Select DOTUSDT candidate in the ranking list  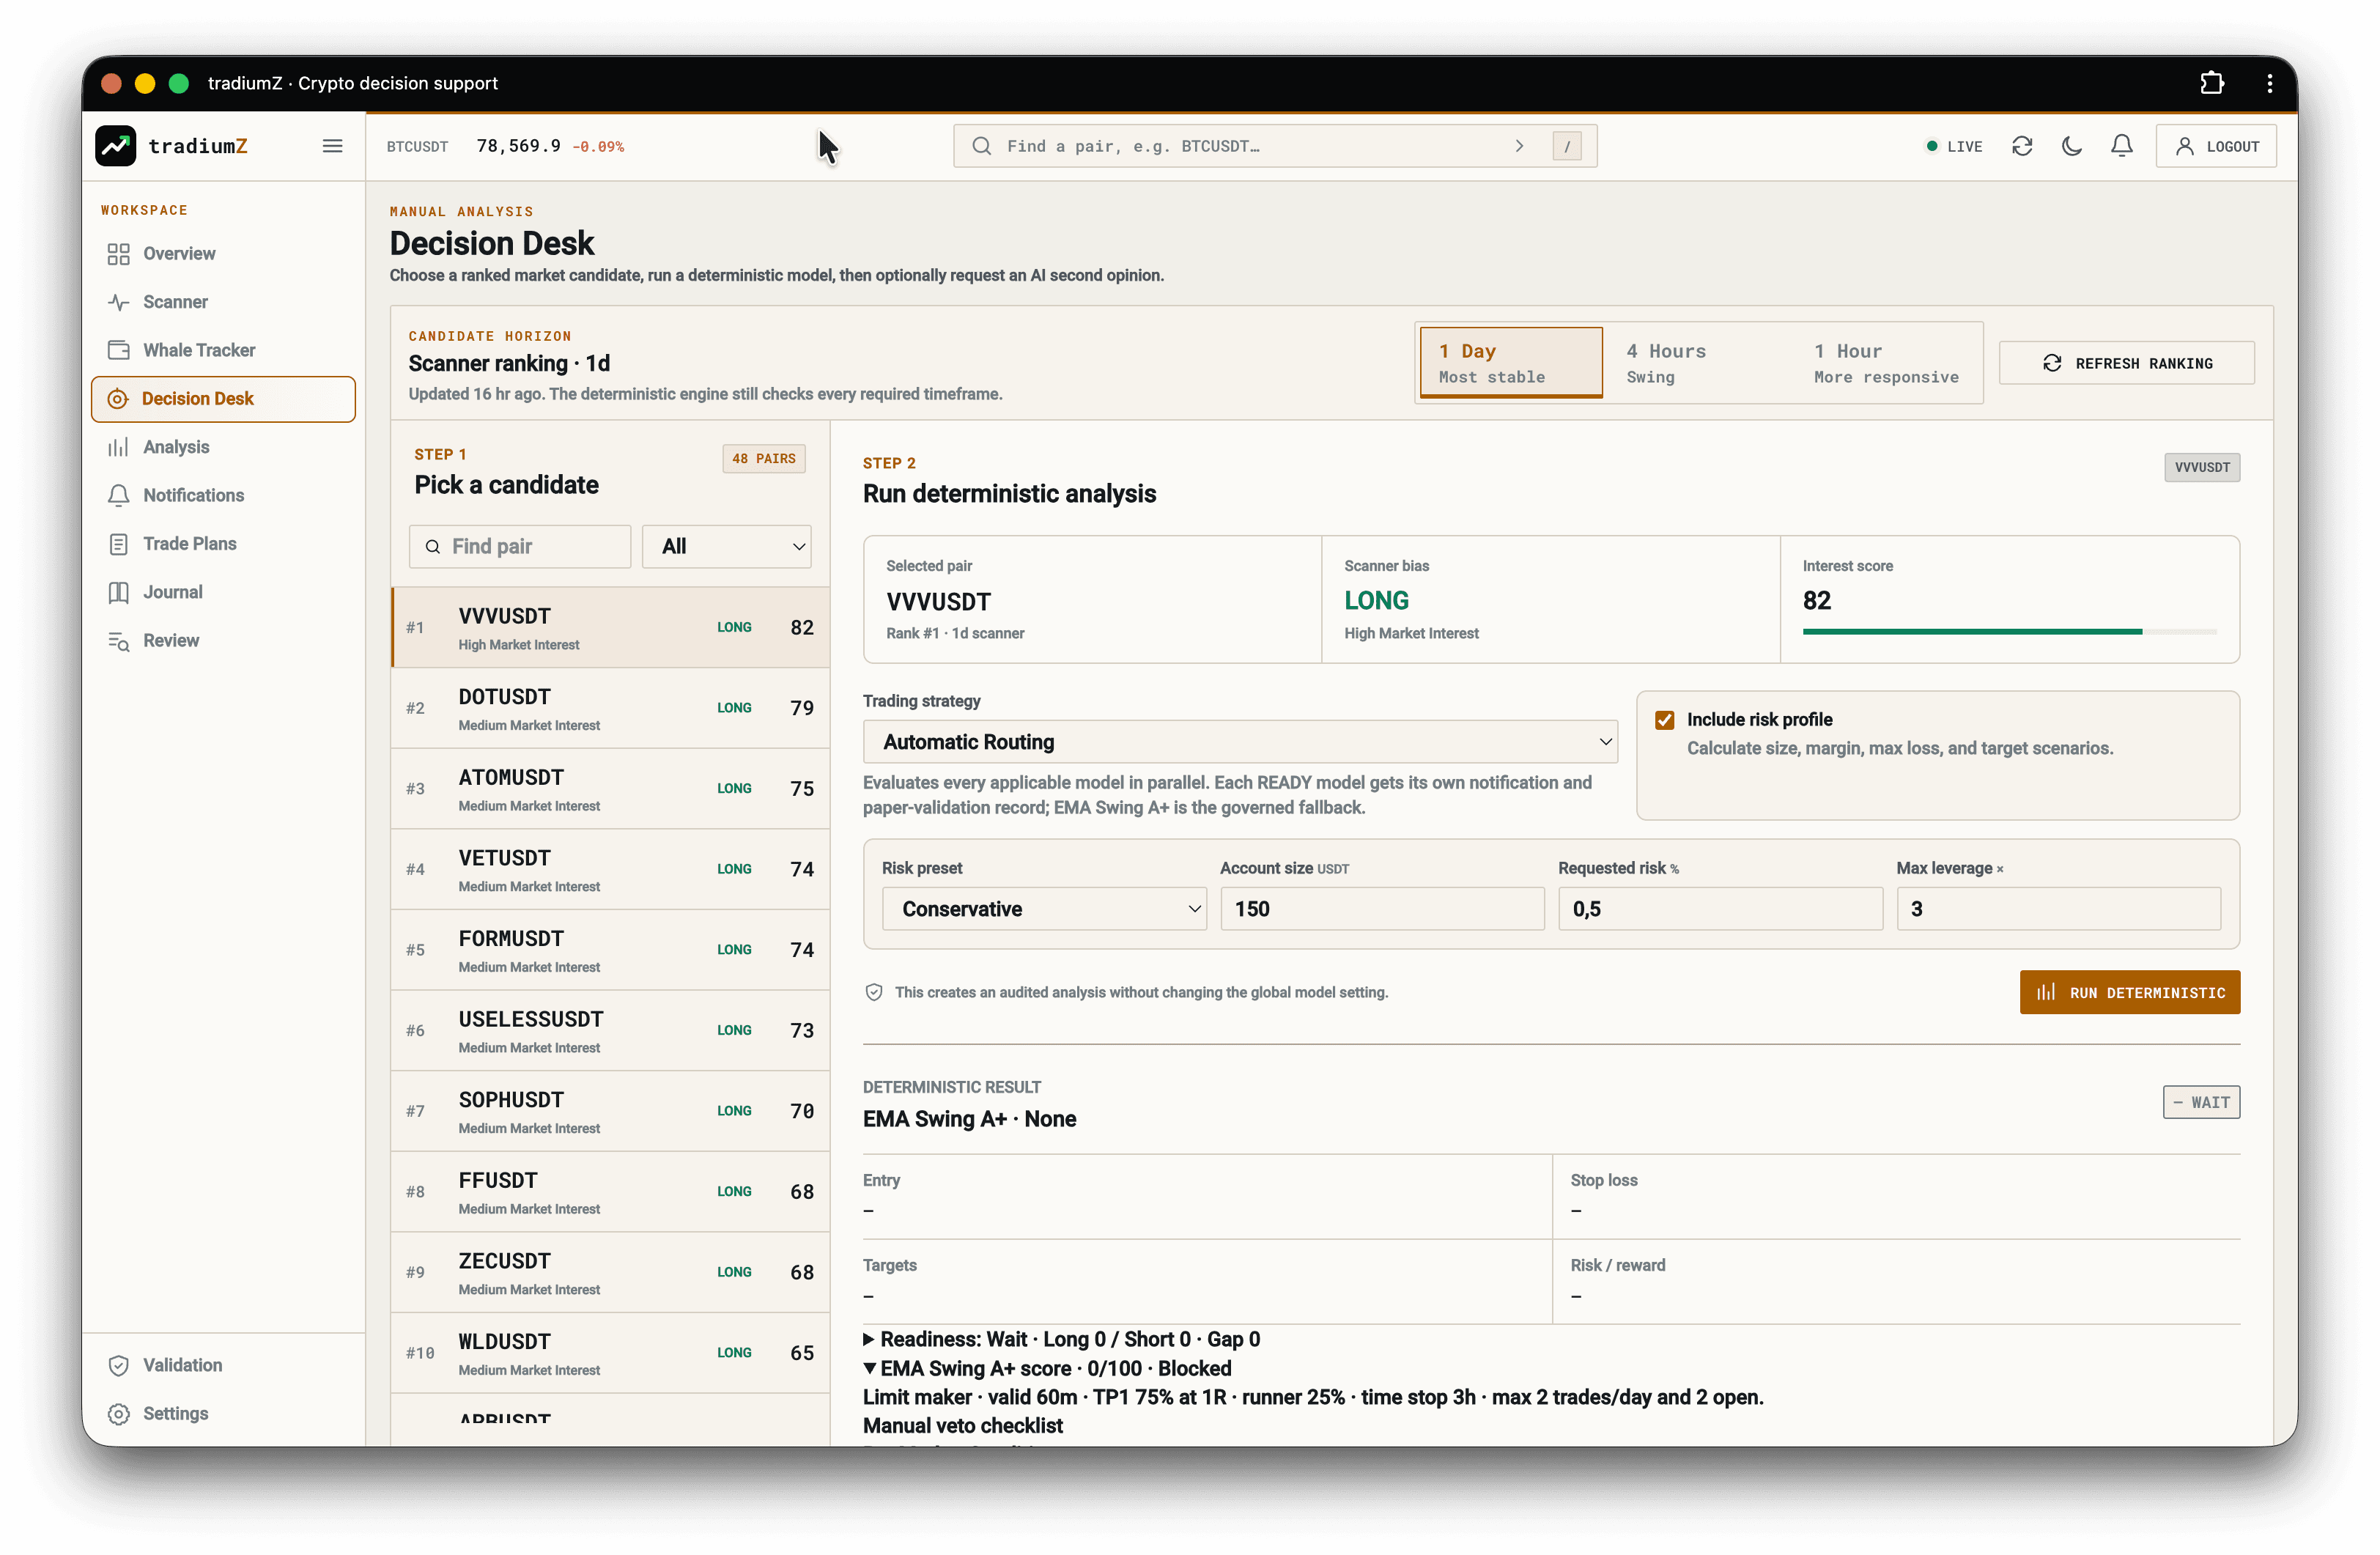(610, 708)
